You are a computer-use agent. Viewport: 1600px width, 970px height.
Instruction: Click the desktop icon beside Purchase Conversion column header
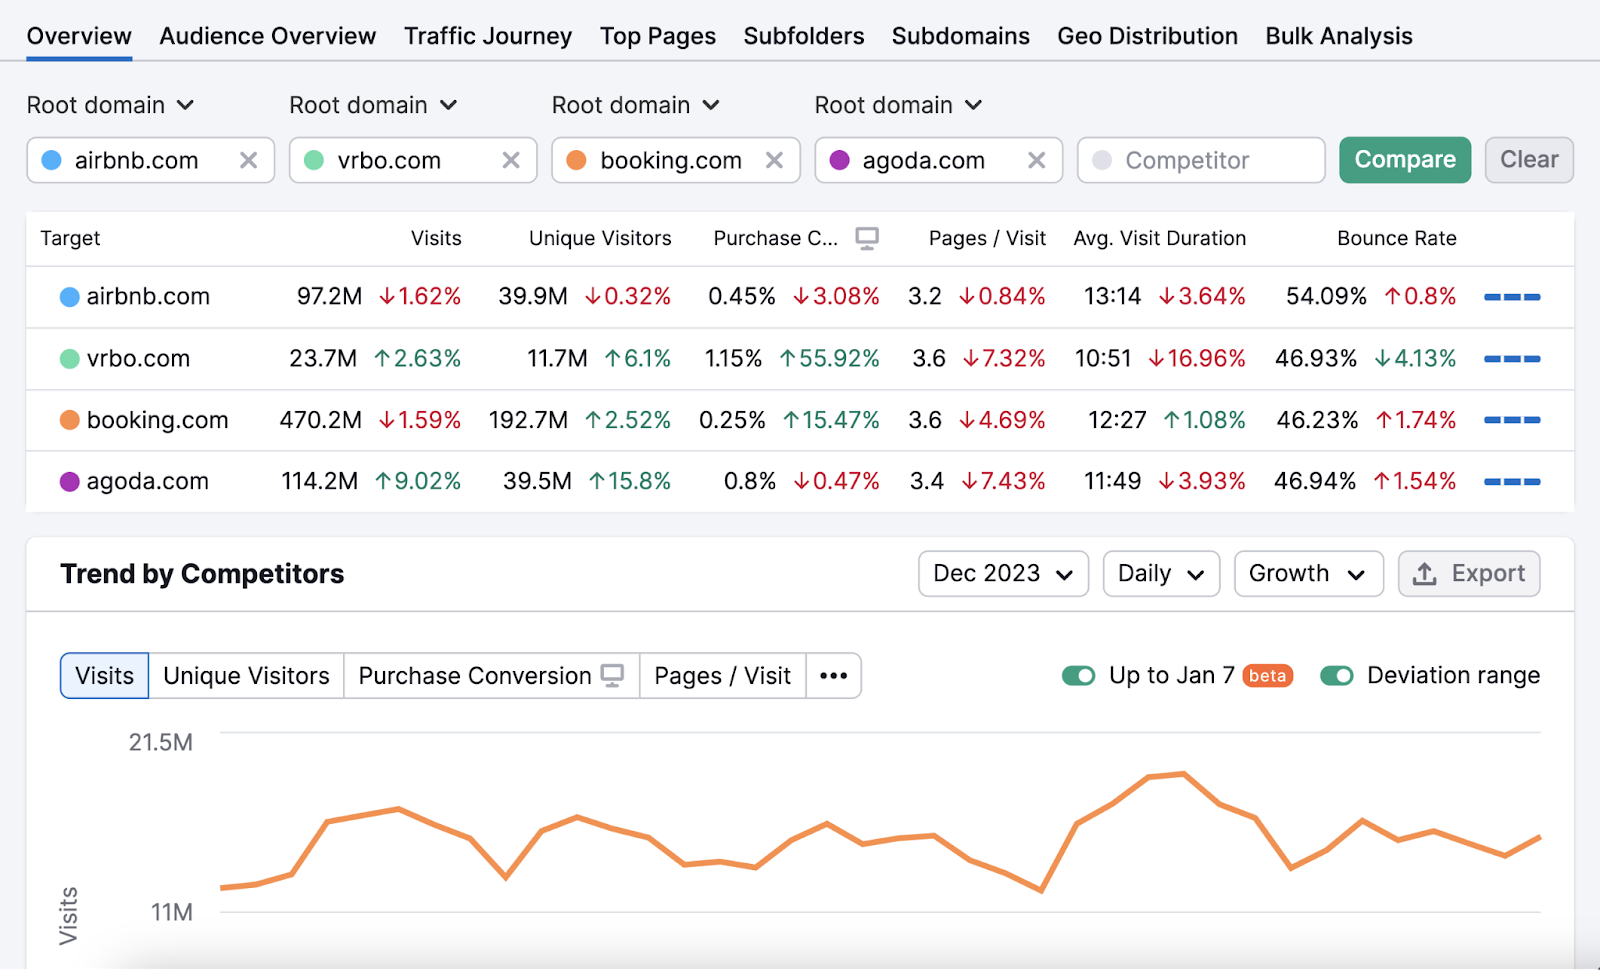pyautogui.click(x=867, y=237)
